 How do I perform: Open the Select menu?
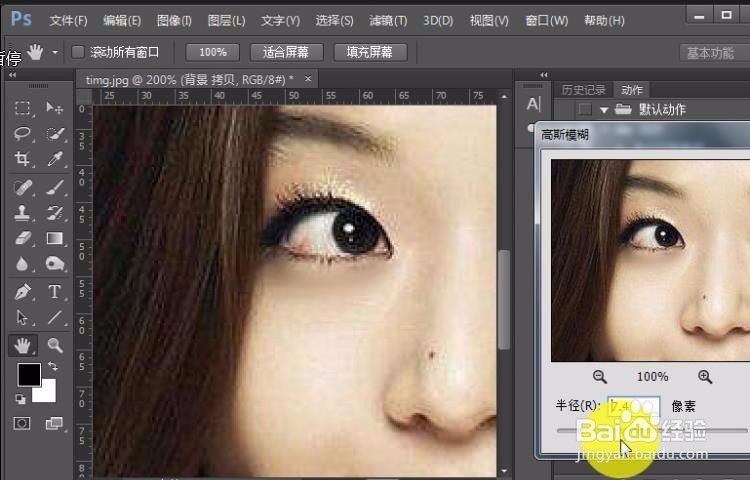334,21
